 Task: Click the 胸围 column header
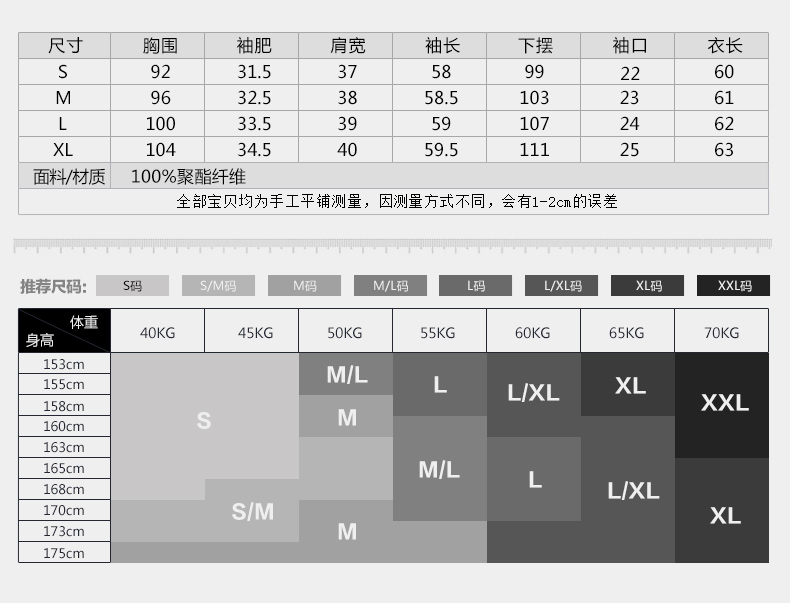159,46
